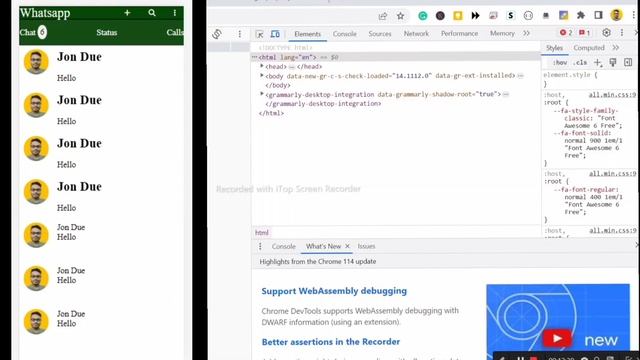
Task: Open the Issues tab in the drawer
Action: 366,246
